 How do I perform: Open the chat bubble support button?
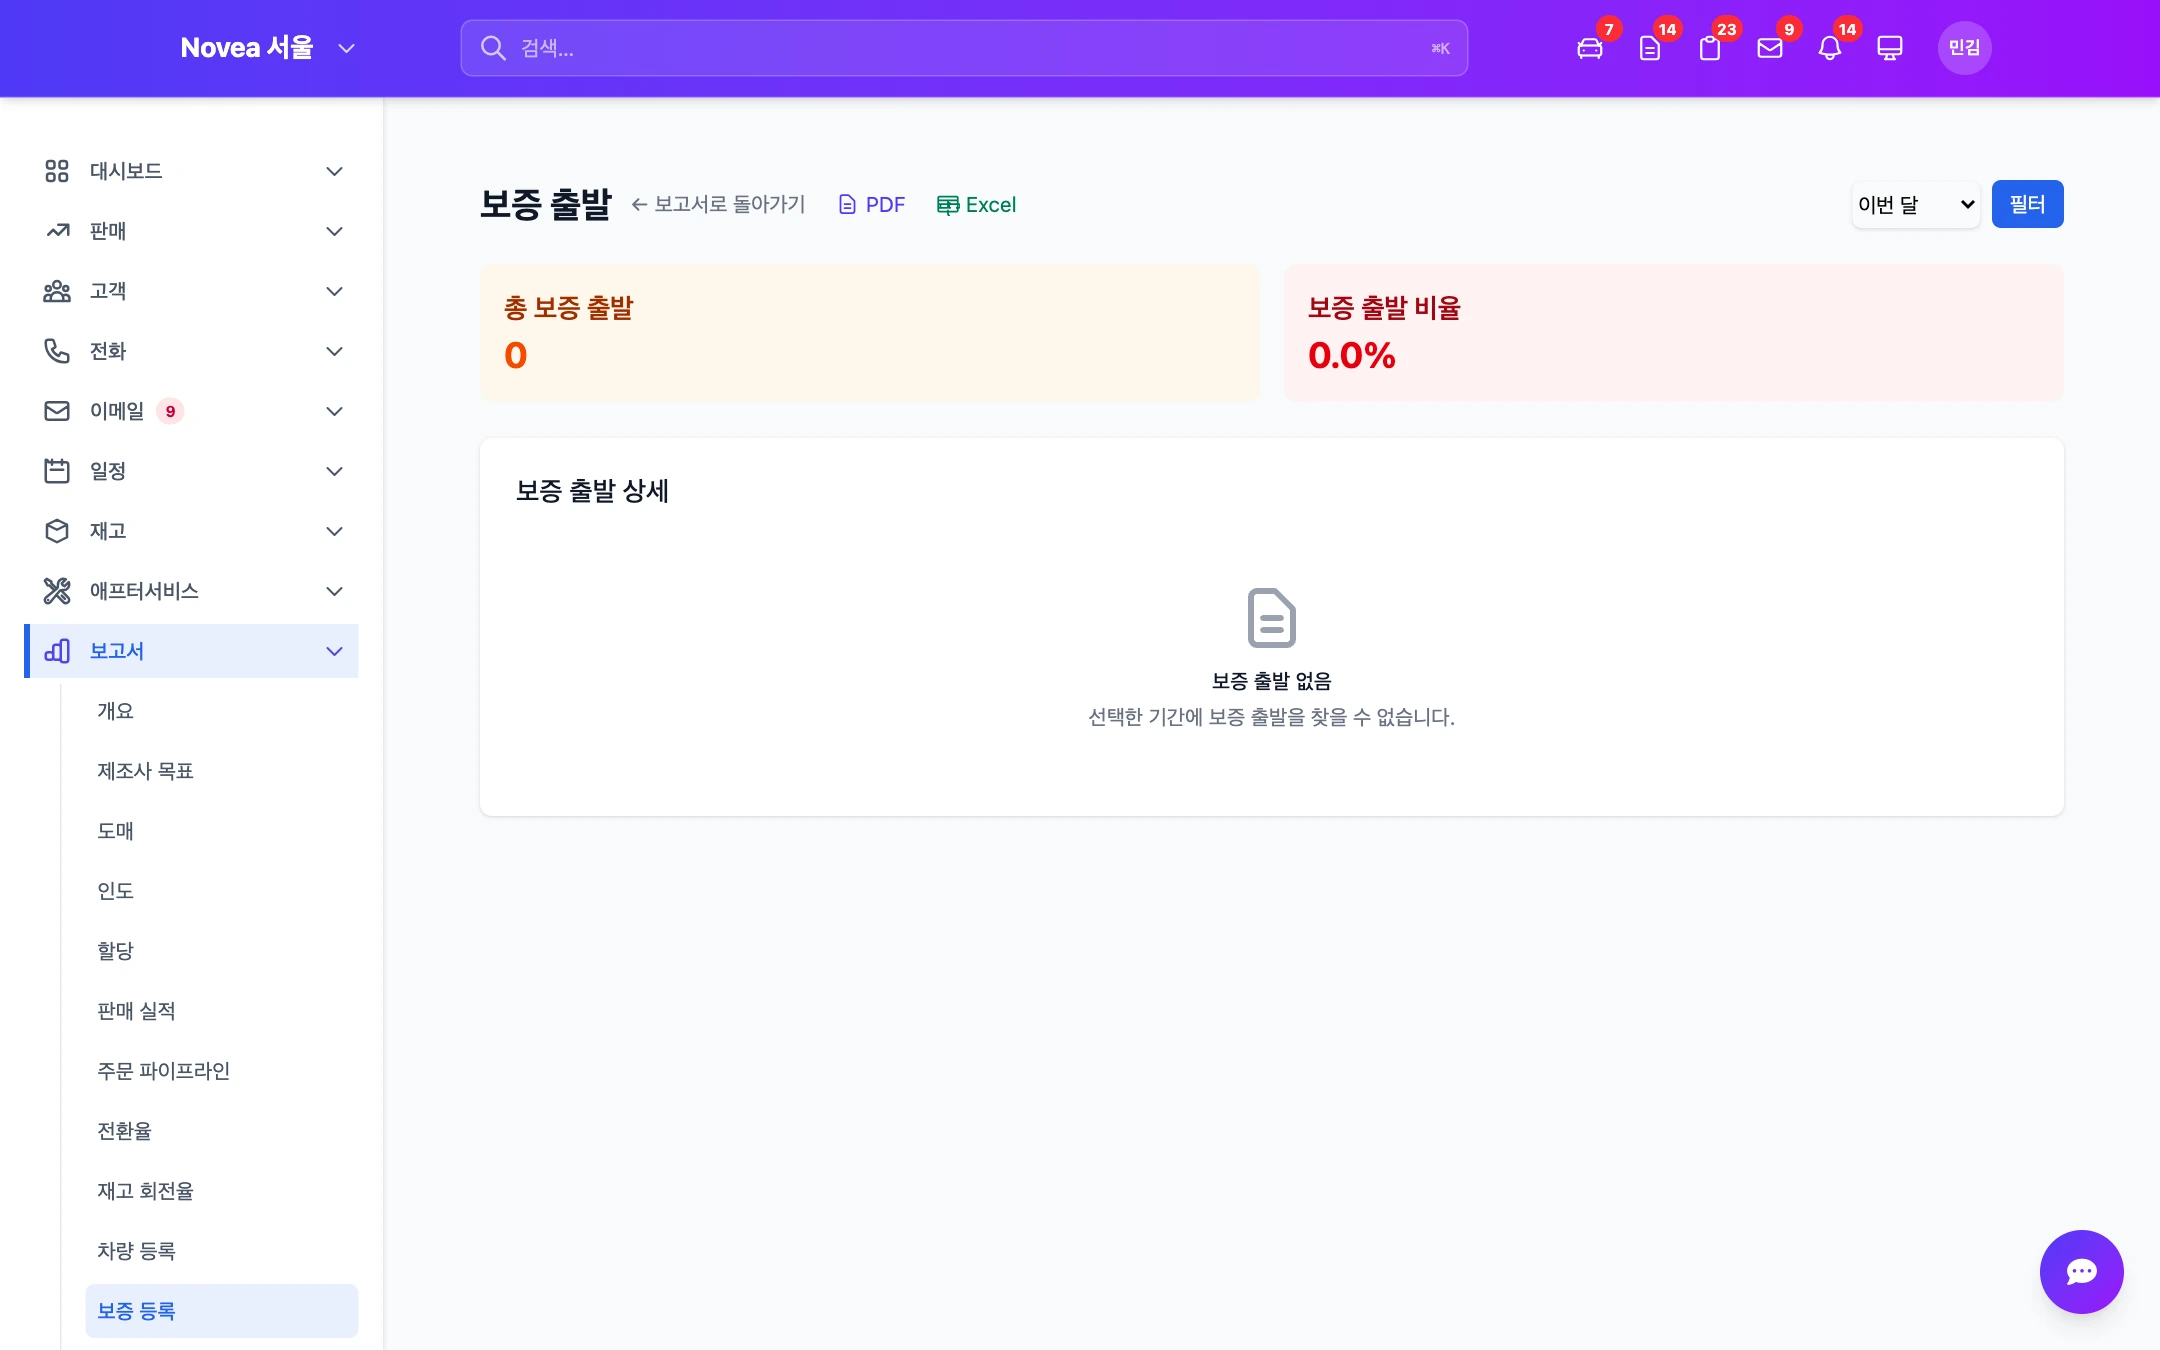[x=2081, y=1271]
